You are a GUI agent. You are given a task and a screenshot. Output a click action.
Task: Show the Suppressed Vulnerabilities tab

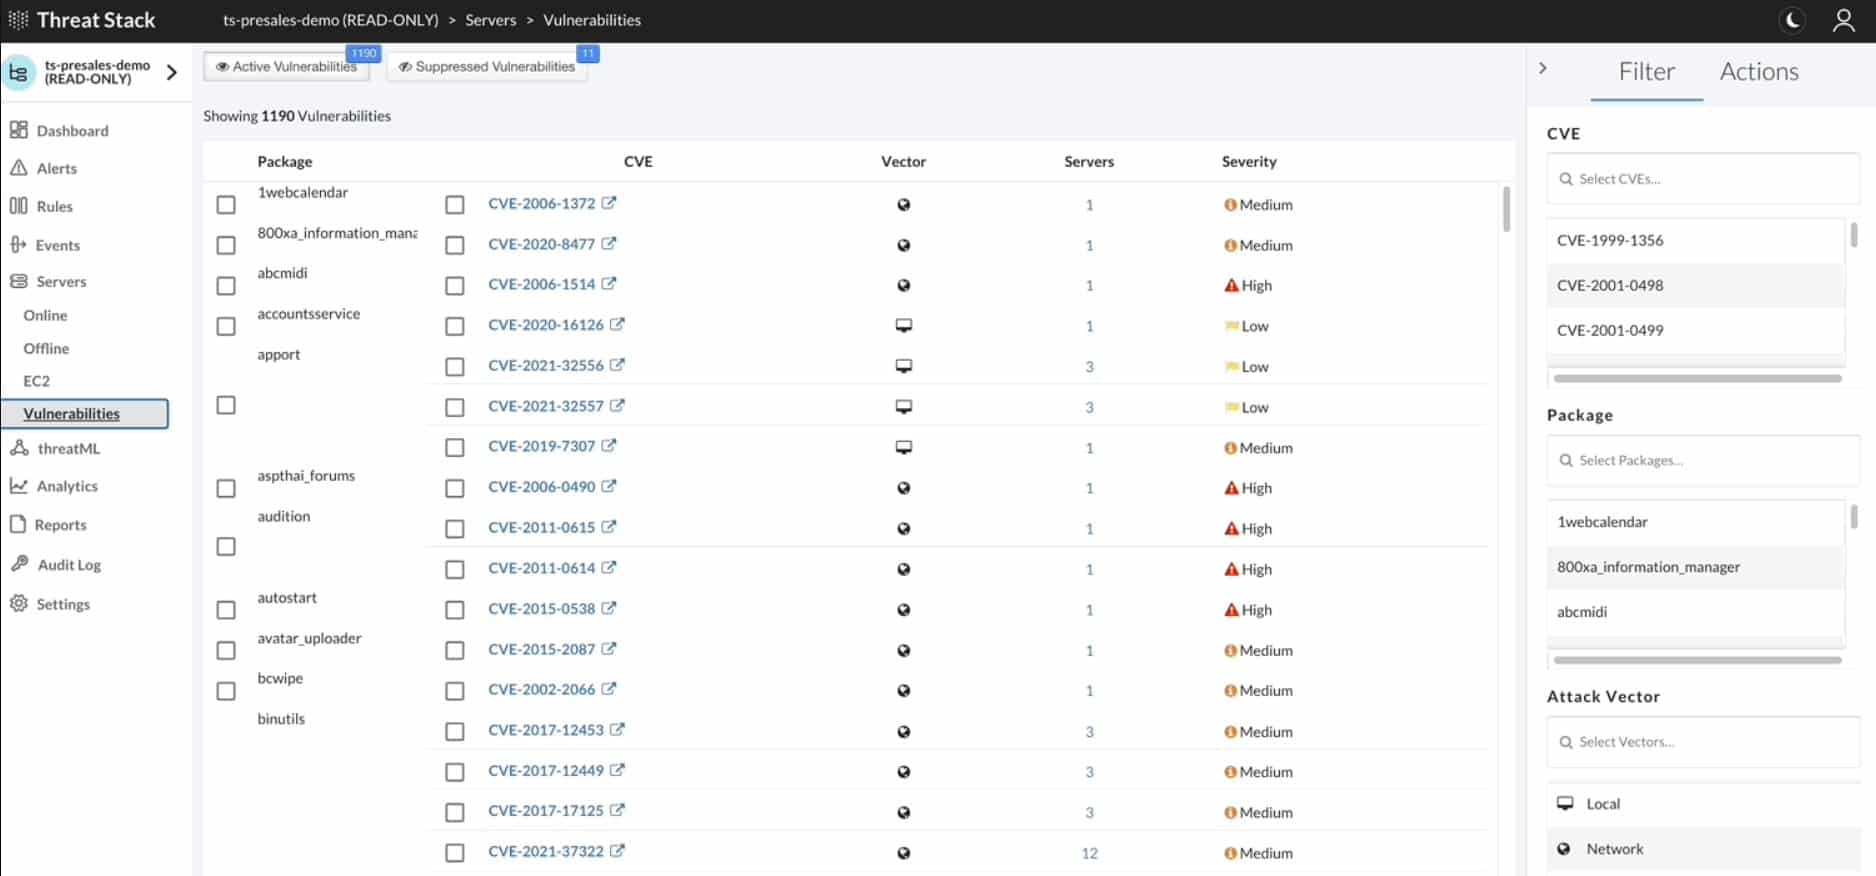pyautogui.click(x=487, y=66)
